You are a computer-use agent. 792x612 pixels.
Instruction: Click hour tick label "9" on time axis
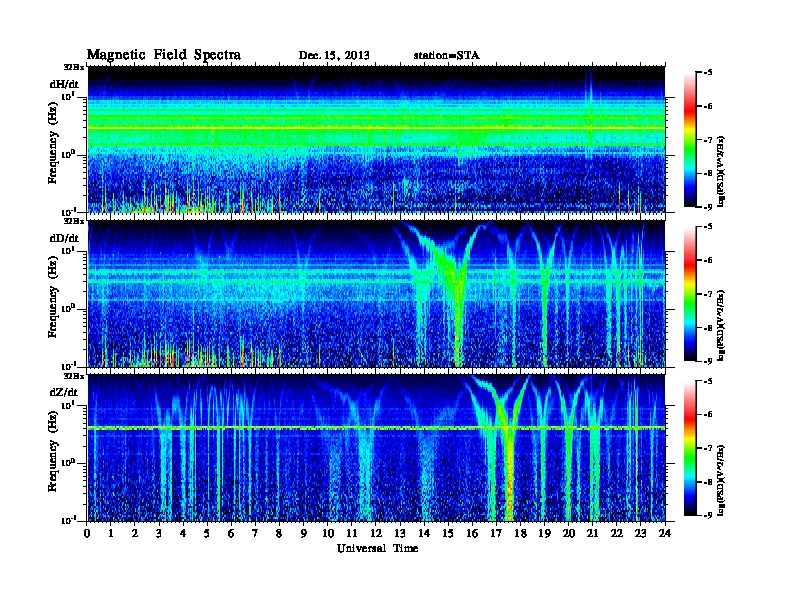click(304, 534)
